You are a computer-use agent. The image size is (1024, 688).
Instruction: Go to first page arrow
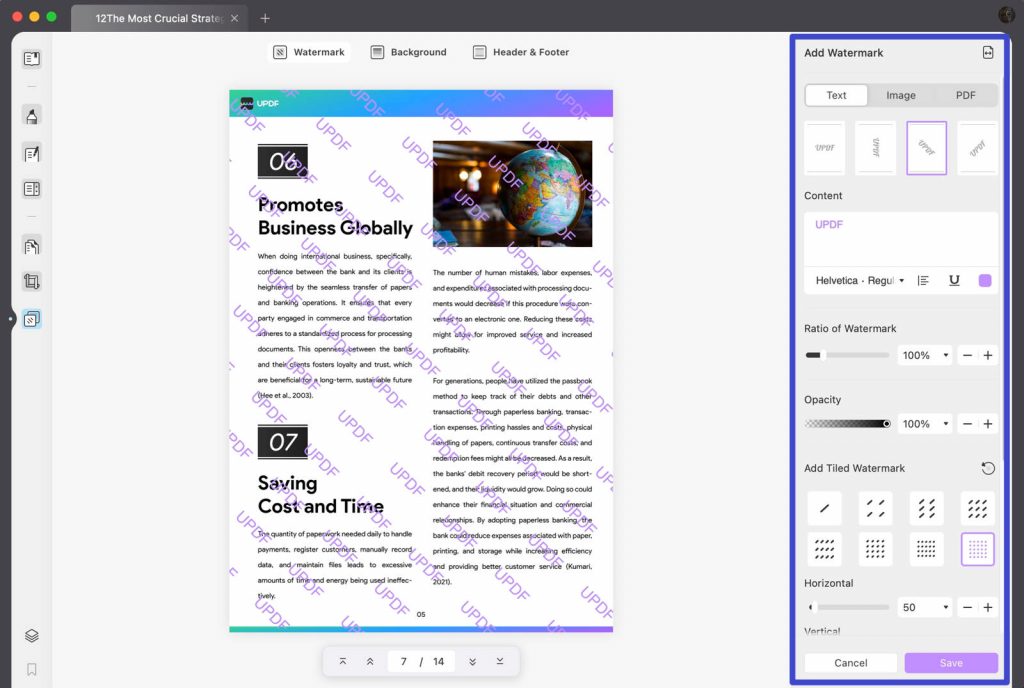(x=343, y=662)
